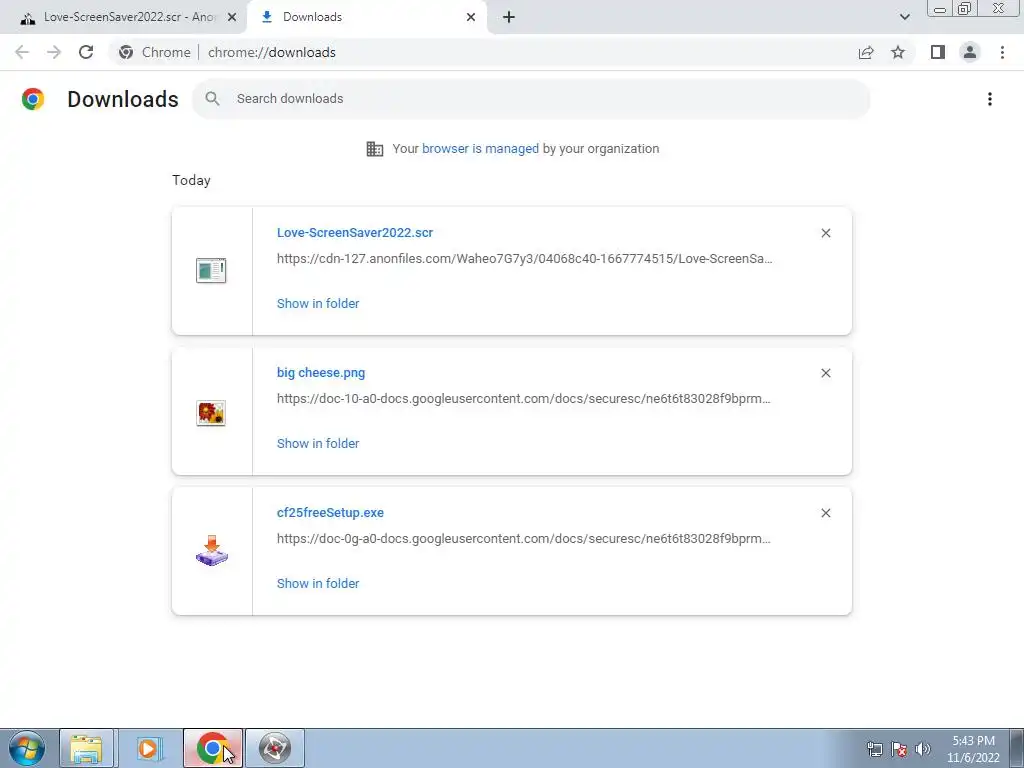Open the clock showing 5:43 PM

click(973, 749)
